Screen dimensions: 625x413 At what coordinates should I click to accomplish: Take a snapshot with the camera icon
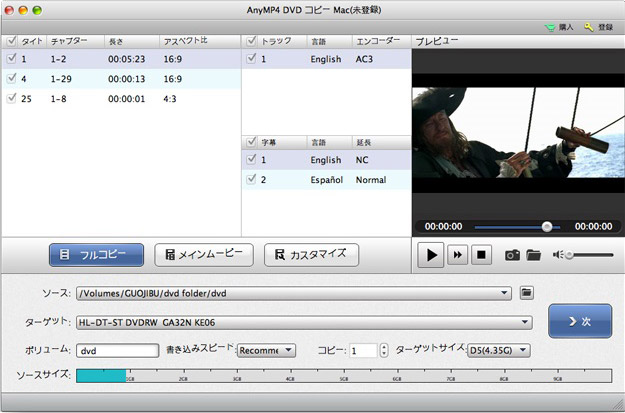pos(512,255)
